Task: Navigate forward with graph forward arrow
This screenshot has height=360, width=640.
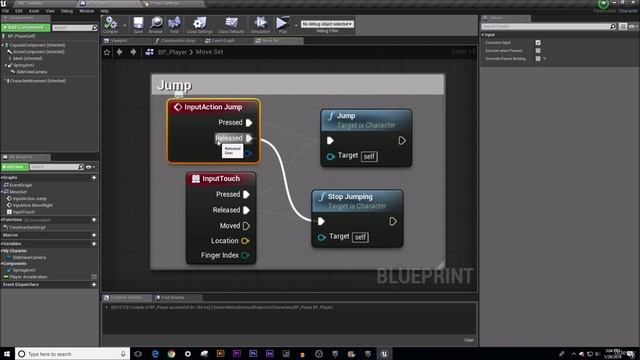Action: point(133,52)
